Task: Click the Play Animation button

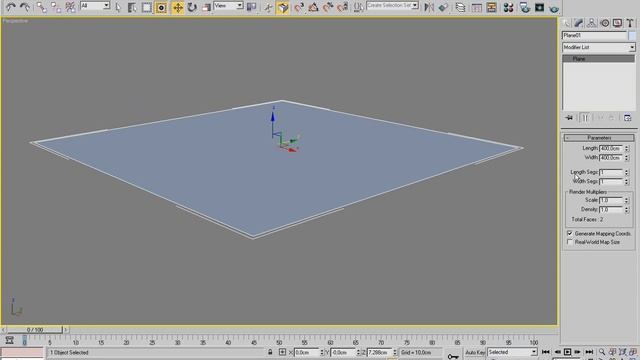Action: click(568, 352)
